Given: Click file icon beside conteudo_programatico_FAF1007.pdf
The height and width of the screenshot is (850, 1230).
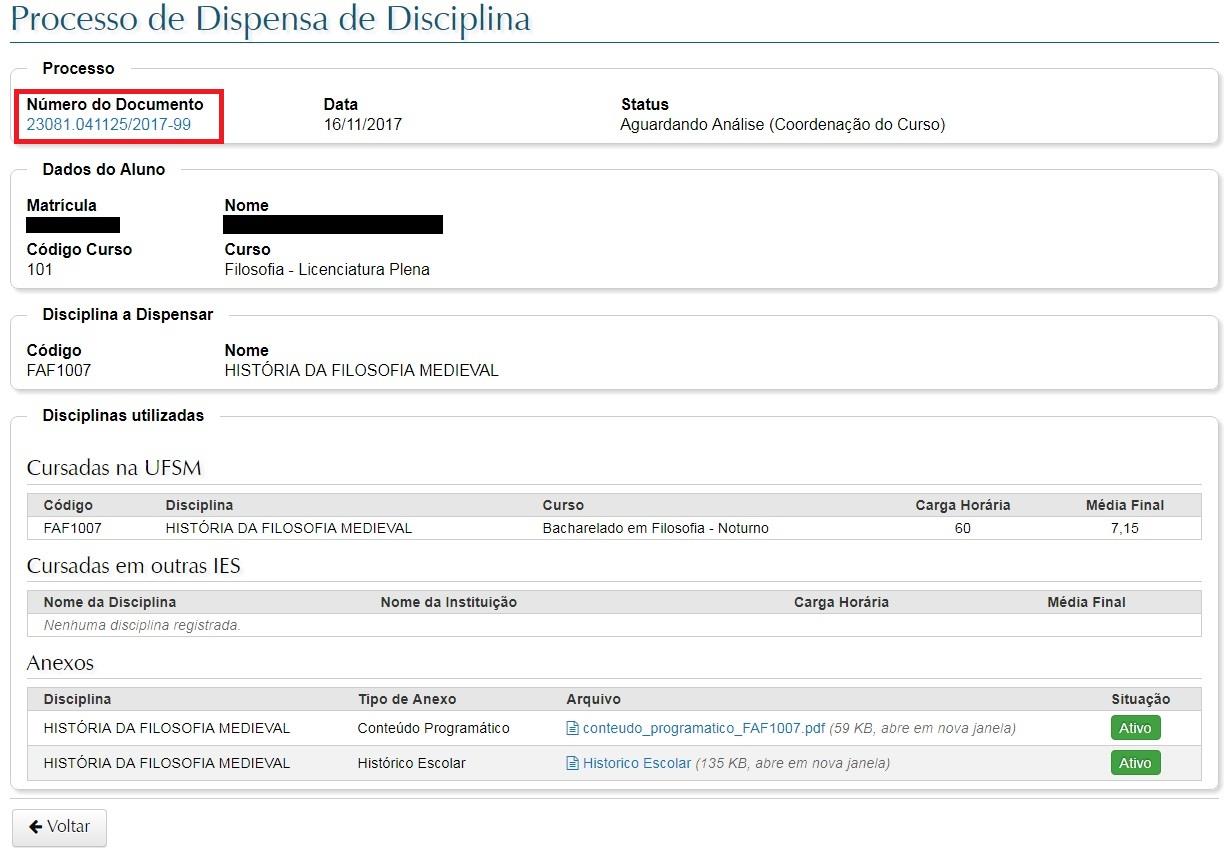Looking at the screenshot, I should [573, 729].
